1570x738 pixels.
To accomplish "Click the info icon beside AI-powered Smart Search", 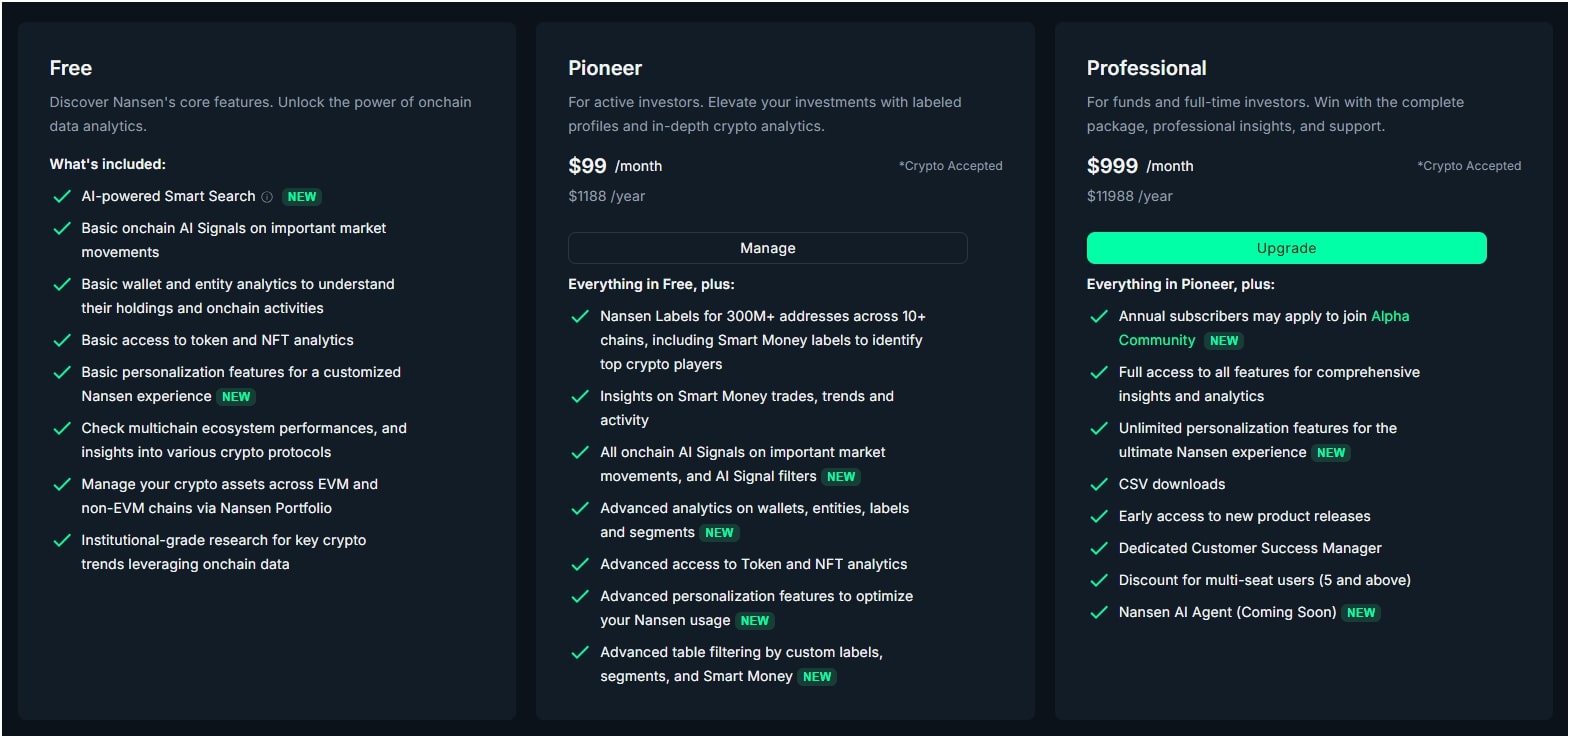I will pos(267,197).
